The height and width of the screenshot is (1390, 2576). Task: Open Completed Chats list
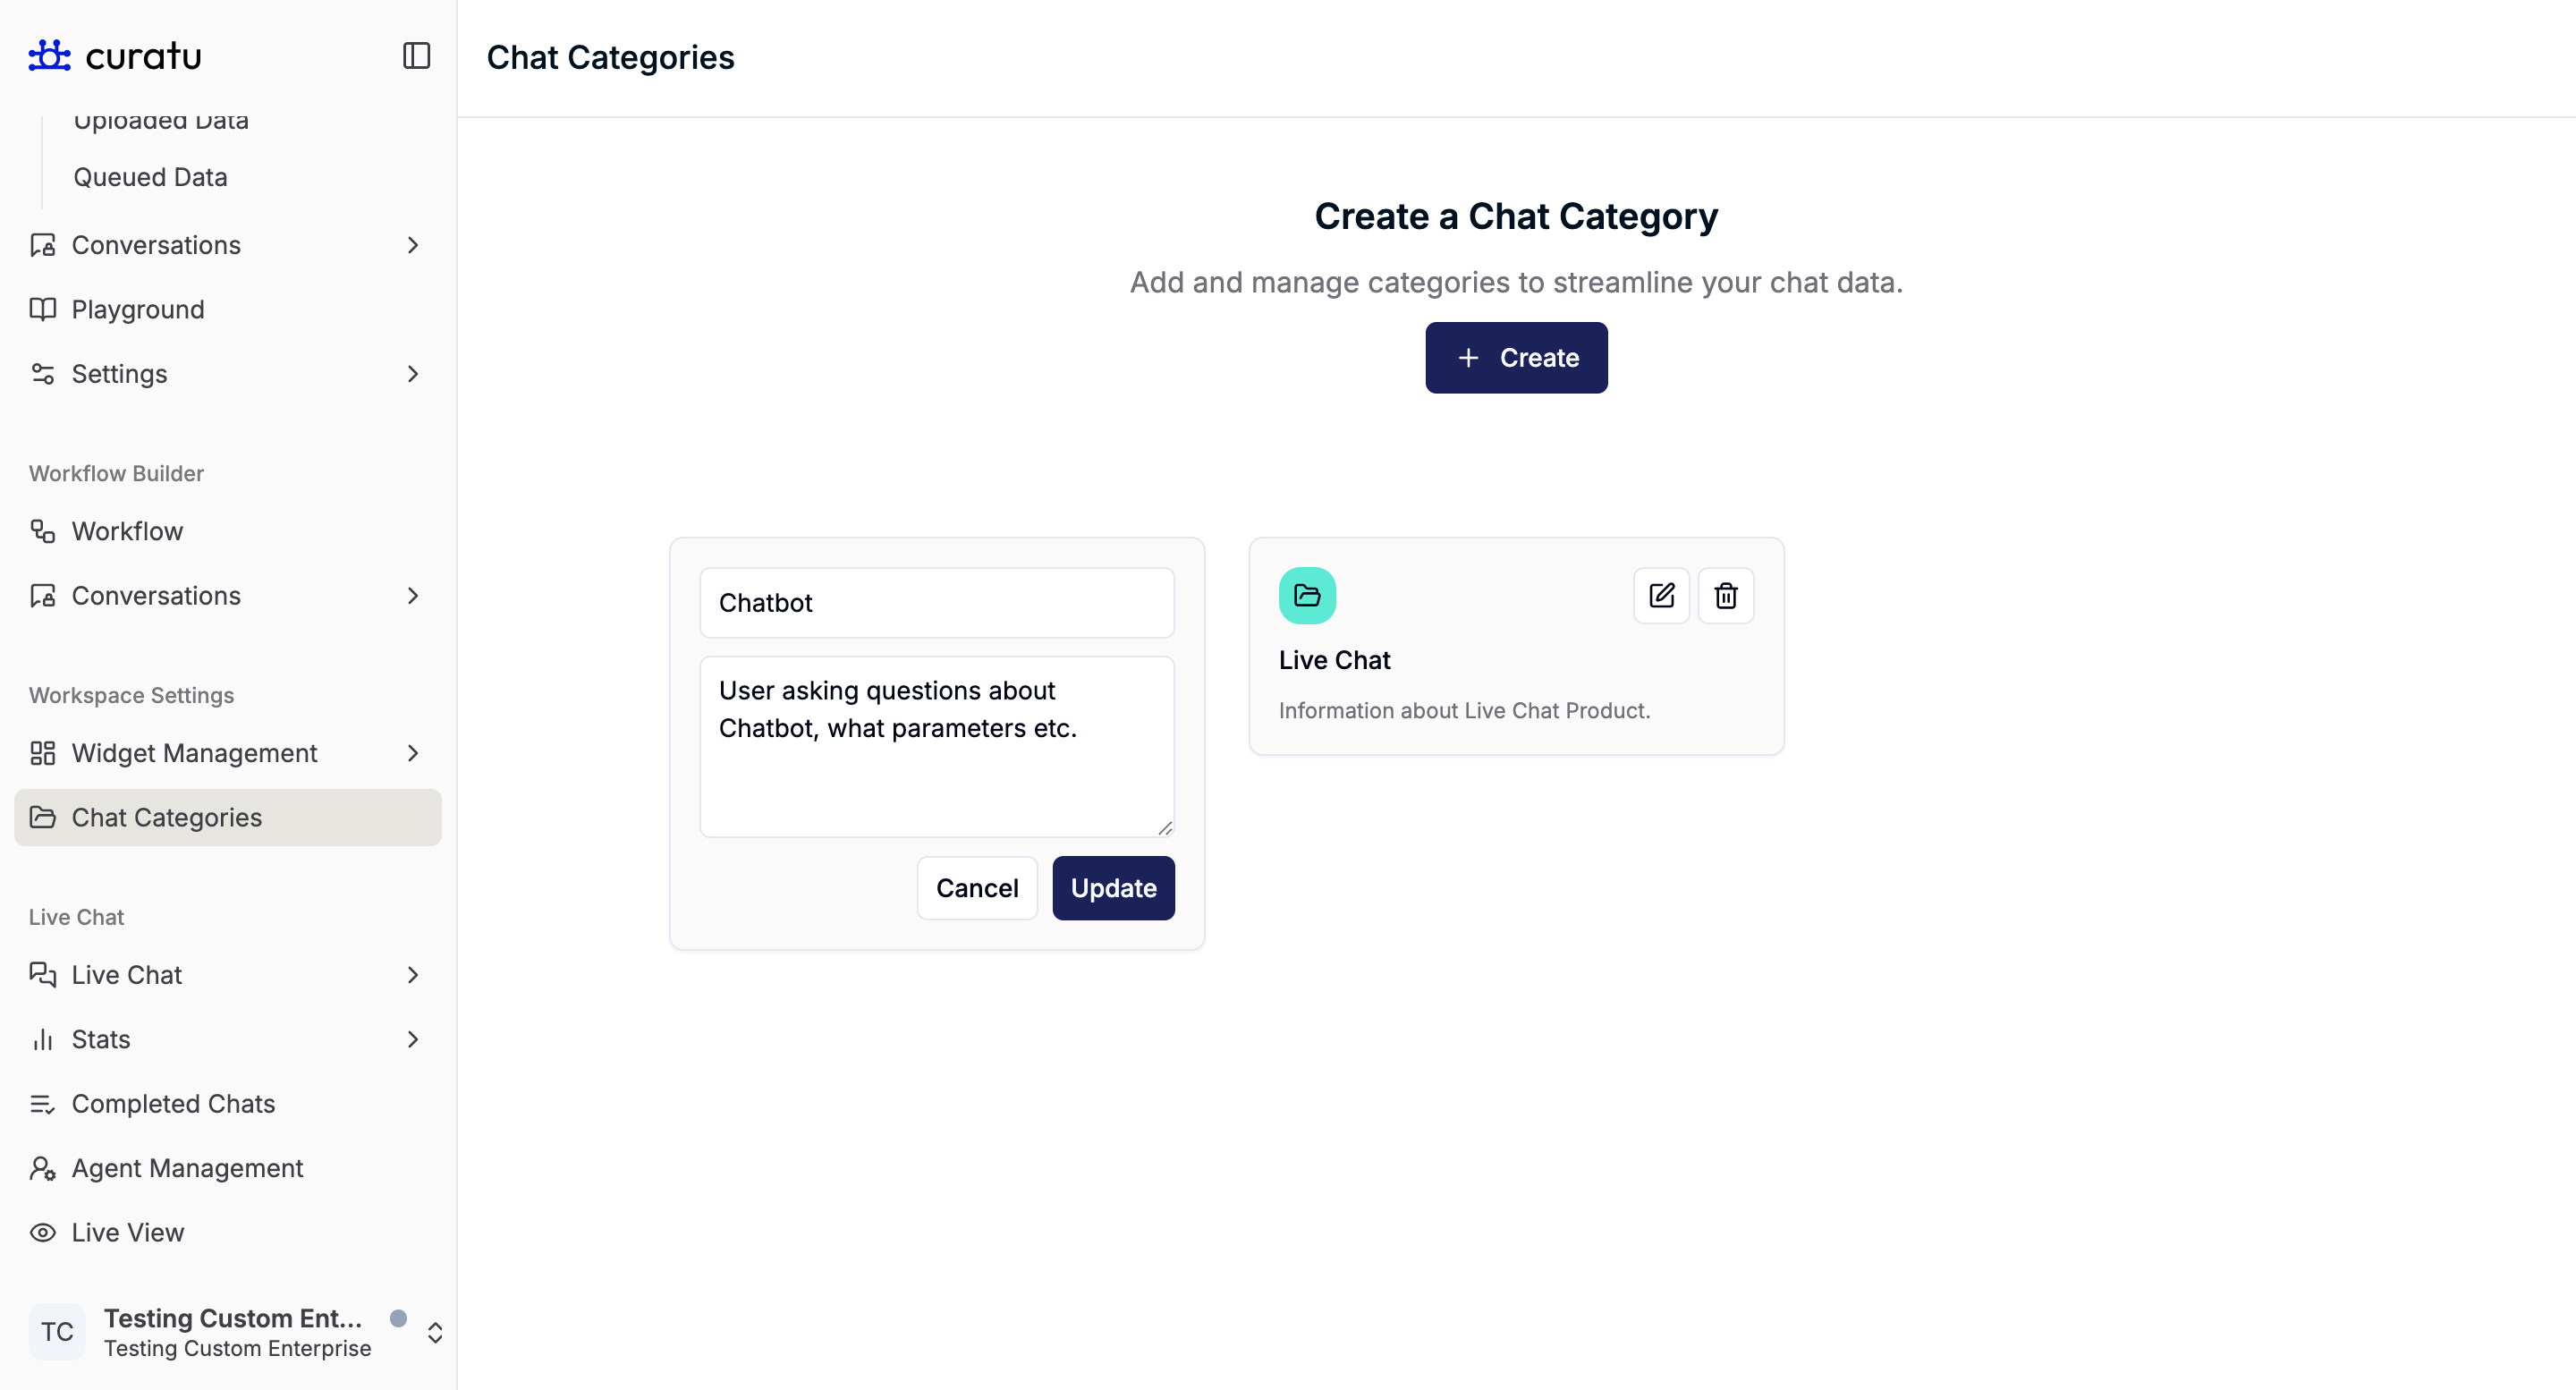pos(173,1104)
